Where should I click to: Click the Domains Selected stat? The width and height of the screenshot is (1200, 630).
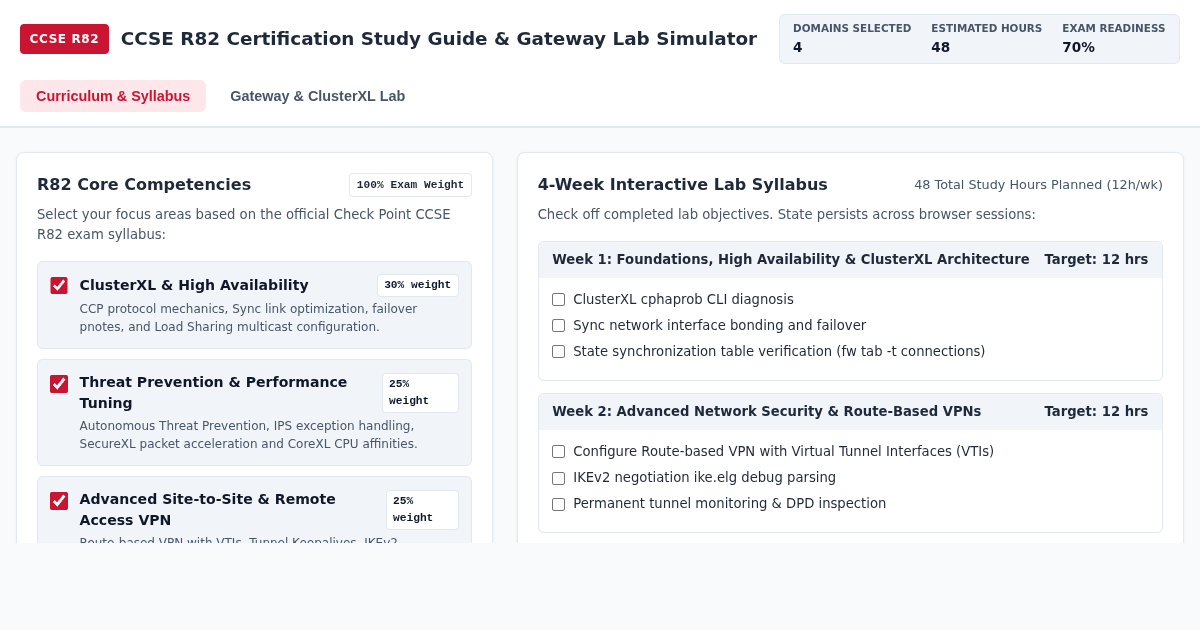coord(852,38)
